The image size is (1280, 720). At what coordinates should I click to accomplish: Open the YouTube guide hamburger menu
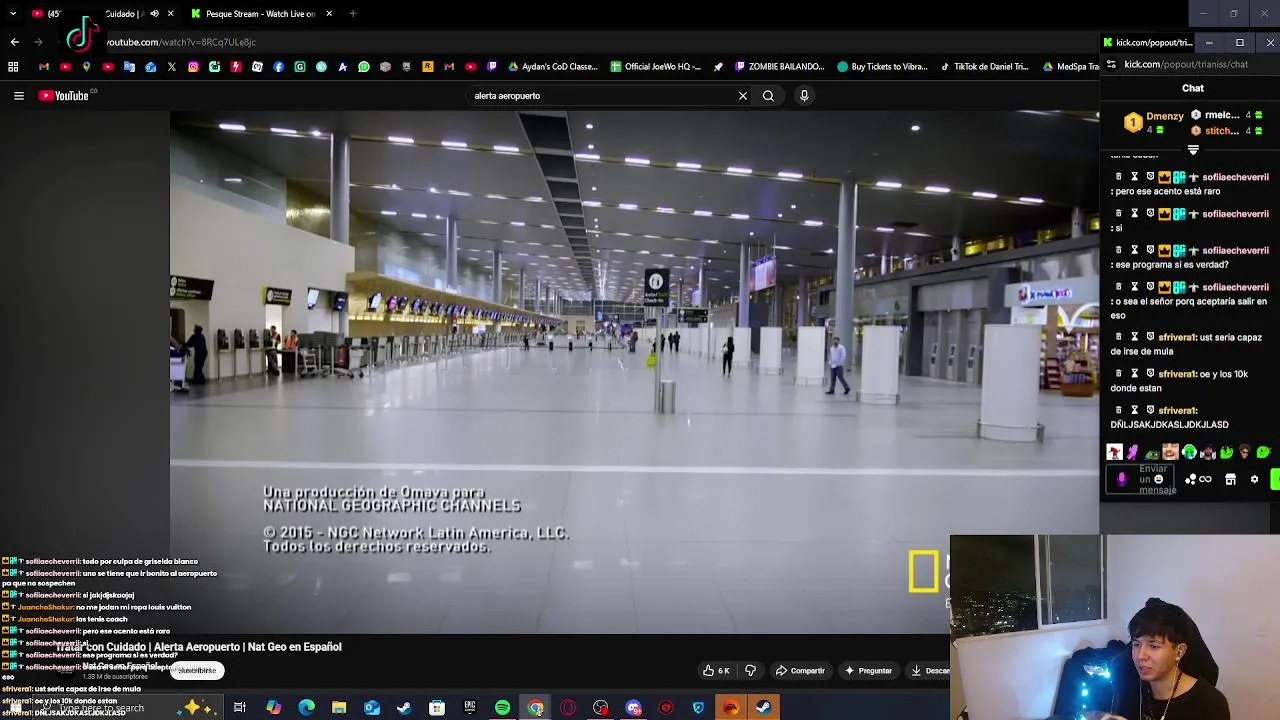coord(18,96)
